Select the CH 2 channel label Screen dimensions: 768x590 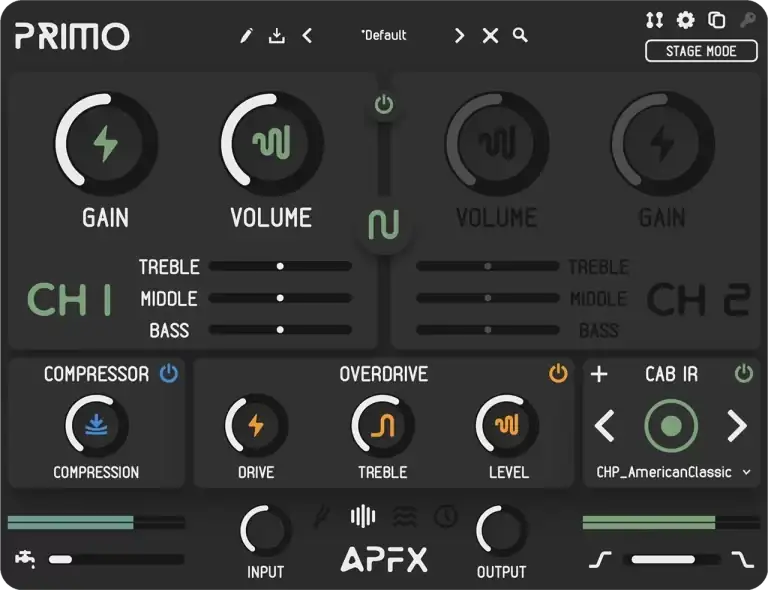698,299
